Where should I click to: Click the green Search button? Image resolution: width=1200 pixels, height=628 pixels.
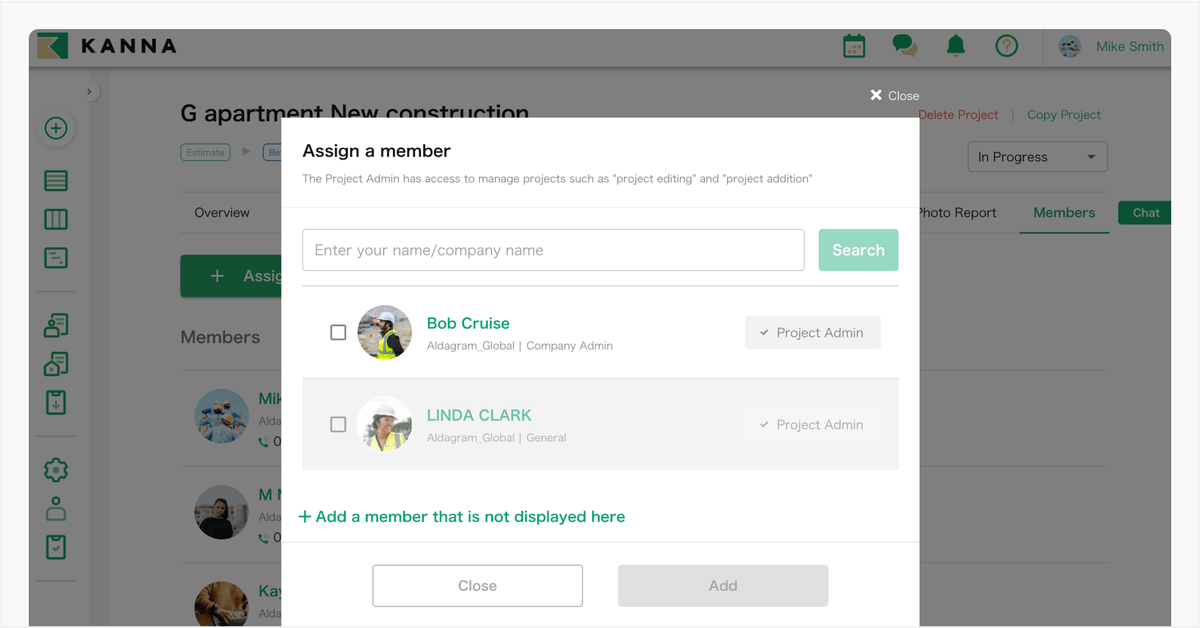[x=858, y=250]
